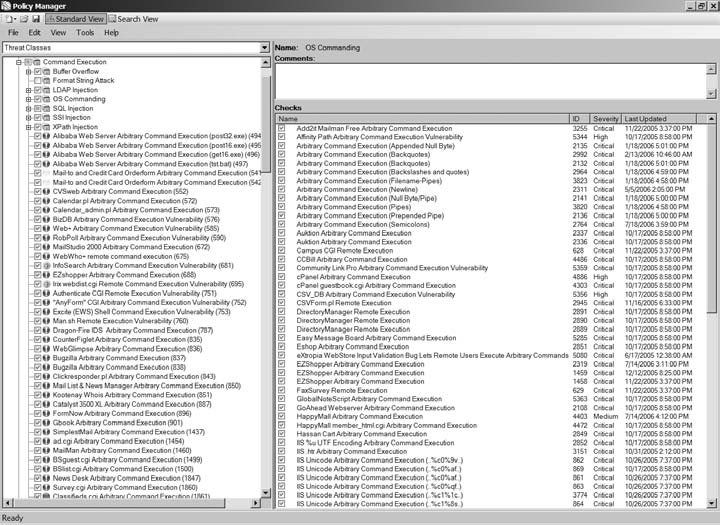
Task: Click globe icon for Survey.cgi entry (1860)
Action: [46, 487]
